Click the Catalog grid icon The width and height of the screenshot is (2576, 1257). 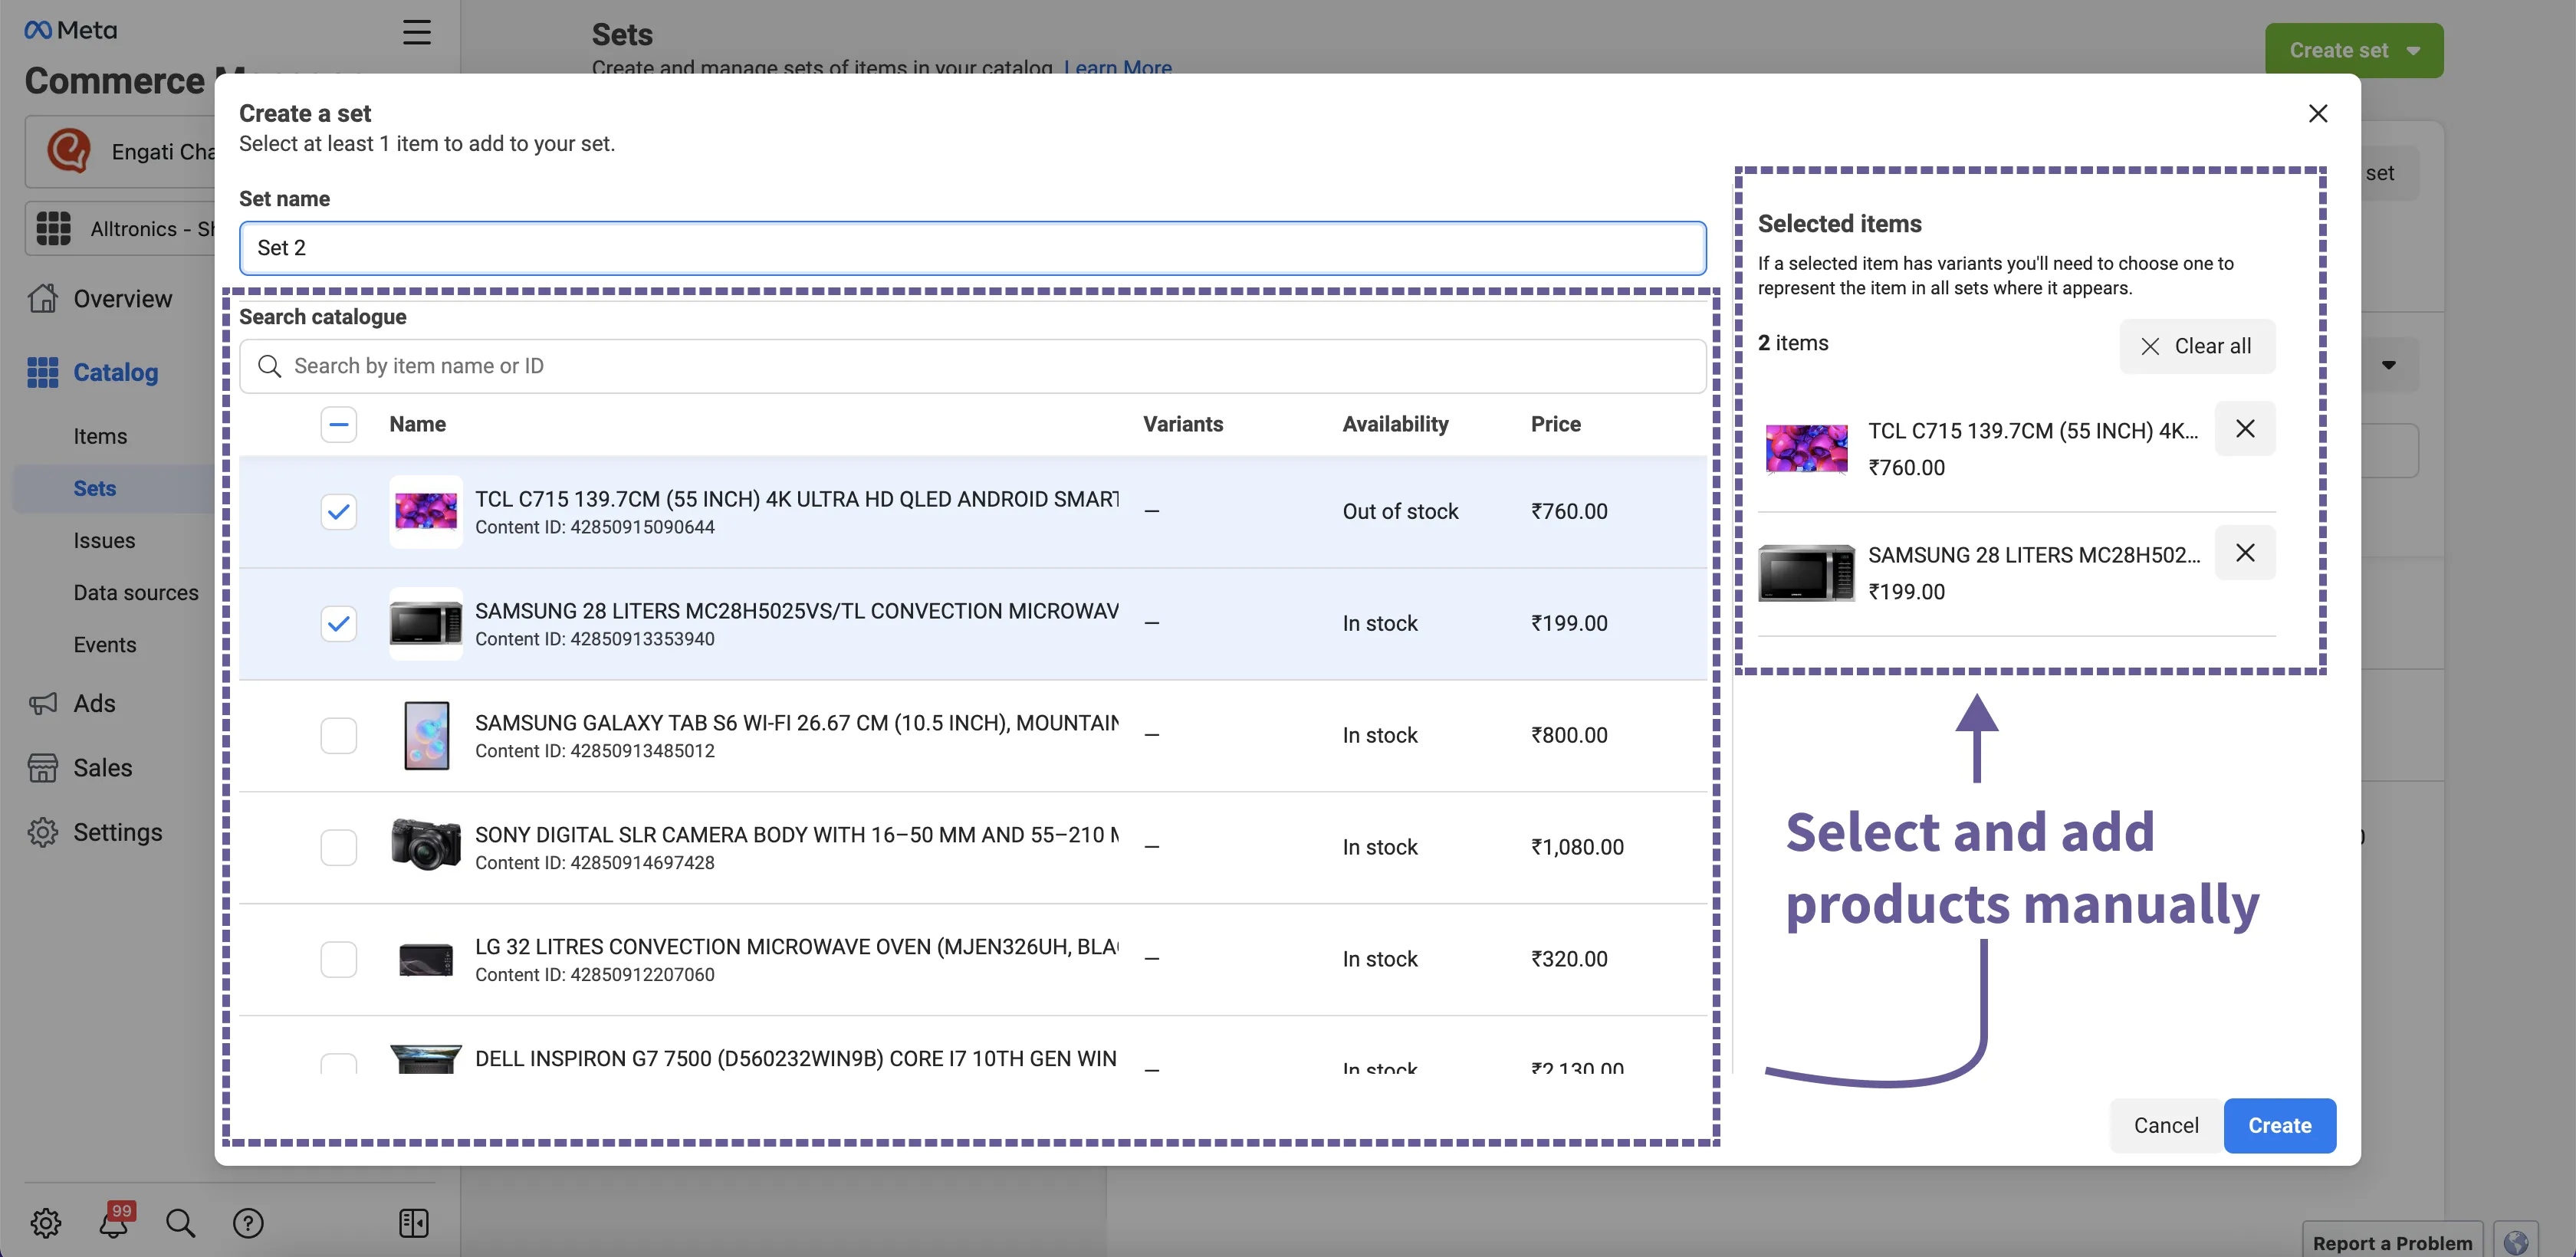[x=42, y=372]
